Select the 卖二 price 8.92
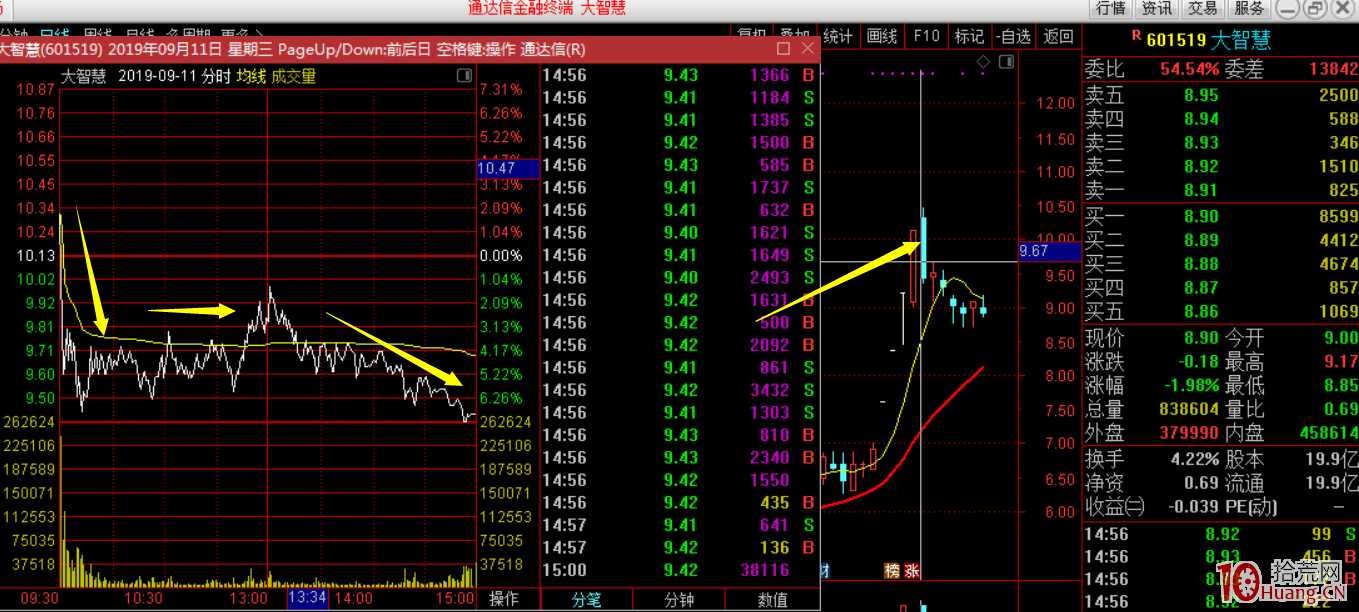The width and height of the screenshot is (1359, 612). pyautogui.click(x=1200, y=166)
